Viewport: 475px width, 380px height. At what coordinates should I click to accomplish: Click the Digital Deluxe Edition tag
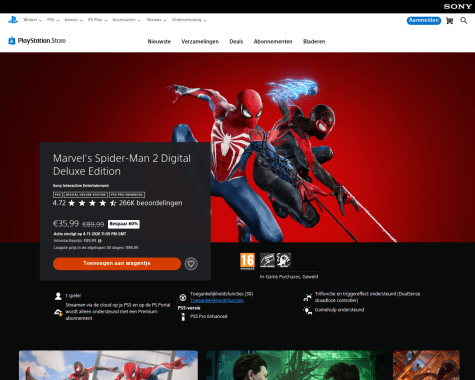[86, 195]
